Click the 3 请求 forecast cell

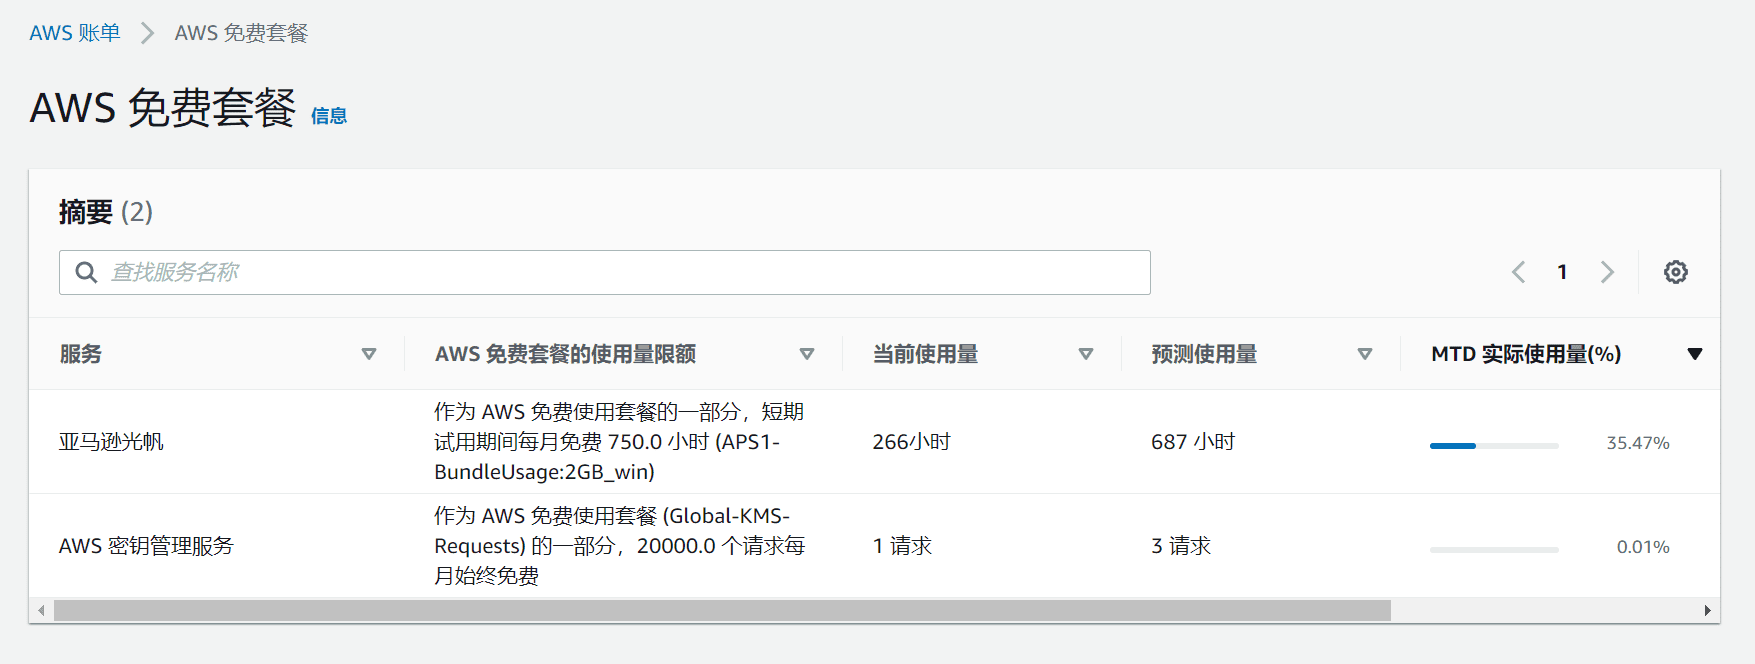click(x=1181, y=546)
